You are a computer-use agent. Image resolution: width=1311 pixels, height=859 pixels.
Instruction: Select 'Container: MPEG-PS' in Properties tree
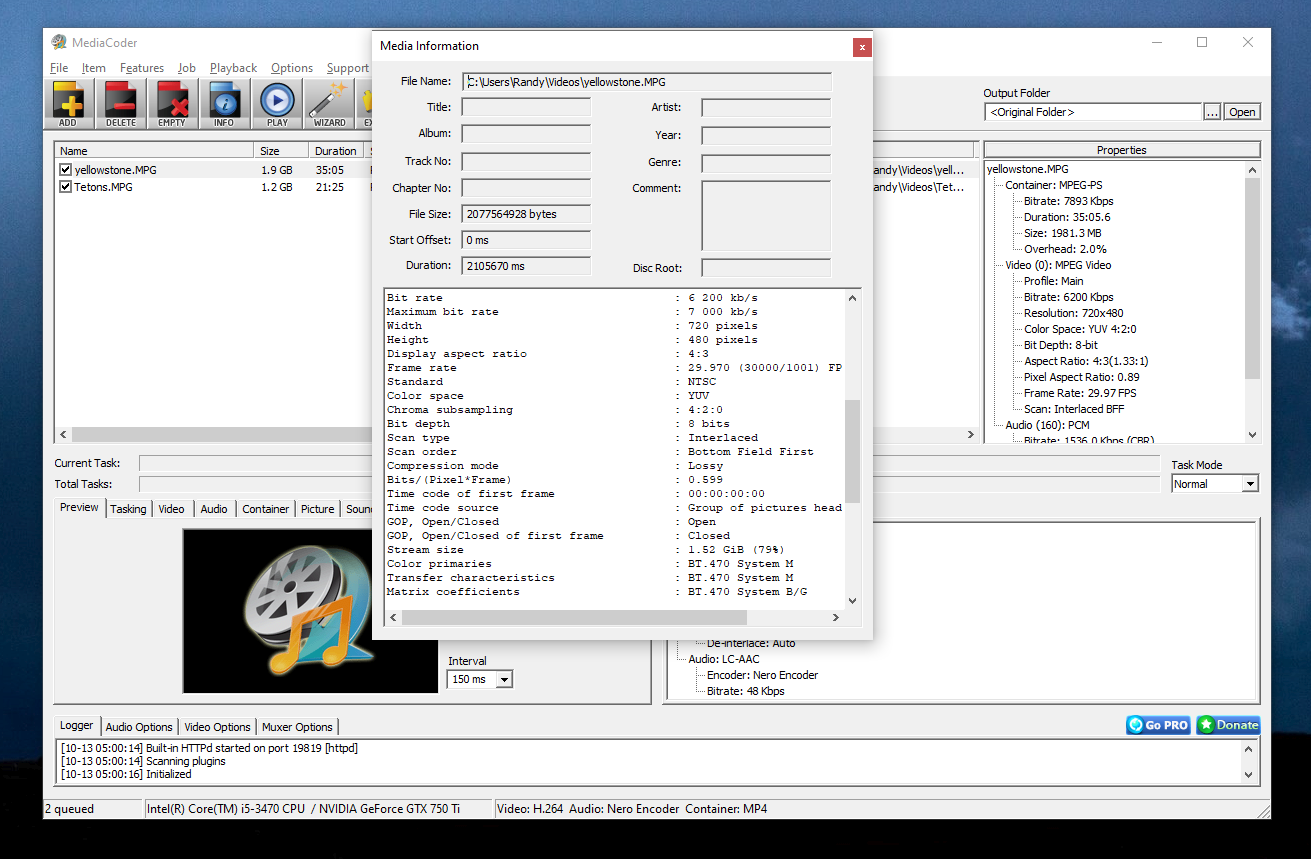click(x=1054, y=185)
